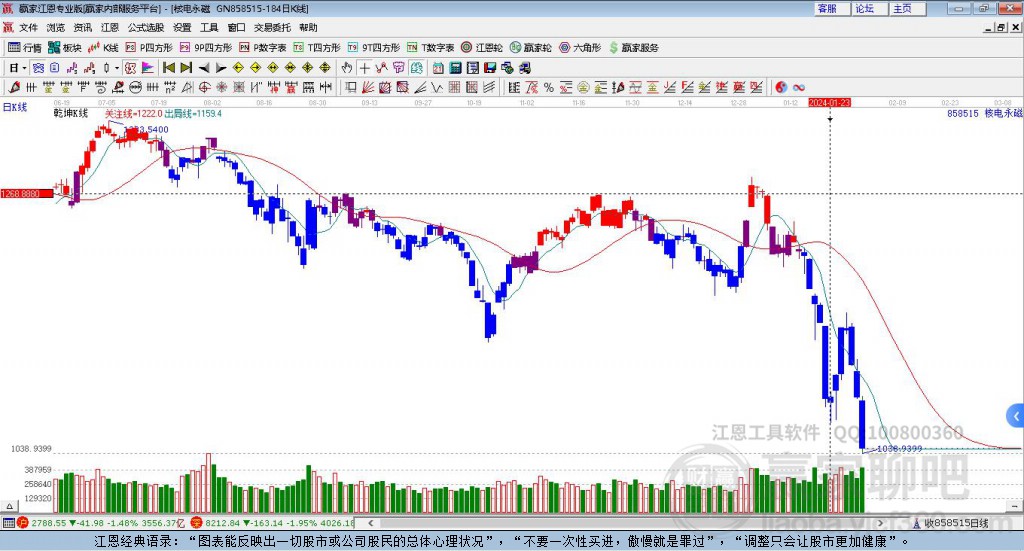
Task: Open the calendar icon showing 21
Action: (x=438, y=68)
